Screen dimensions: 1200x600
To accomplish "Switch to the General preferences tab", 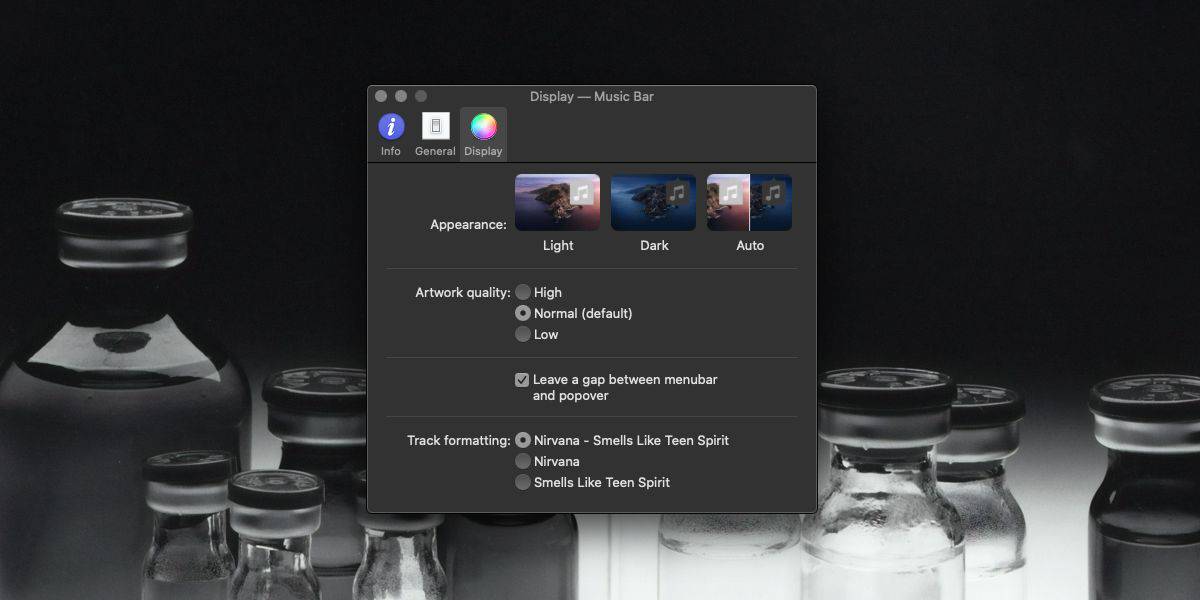I will [x=435, y=134].
